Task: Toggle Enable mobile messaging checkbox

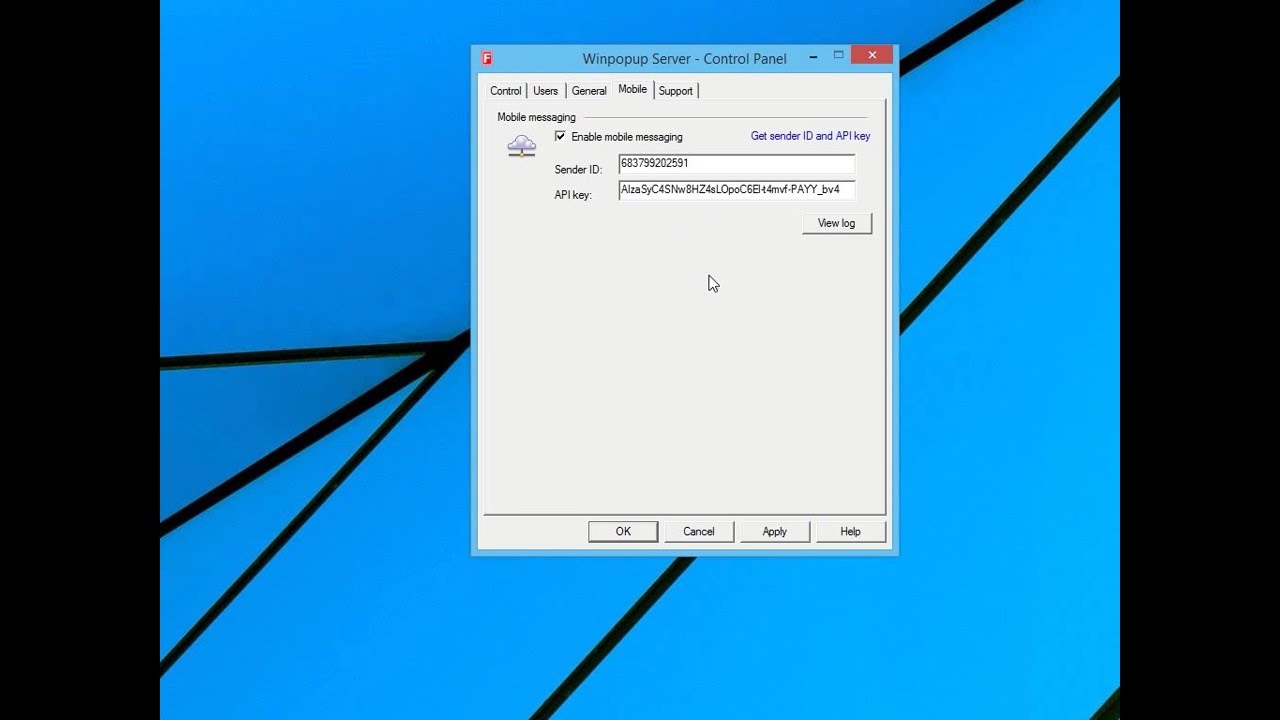Action: click(560, 136)
